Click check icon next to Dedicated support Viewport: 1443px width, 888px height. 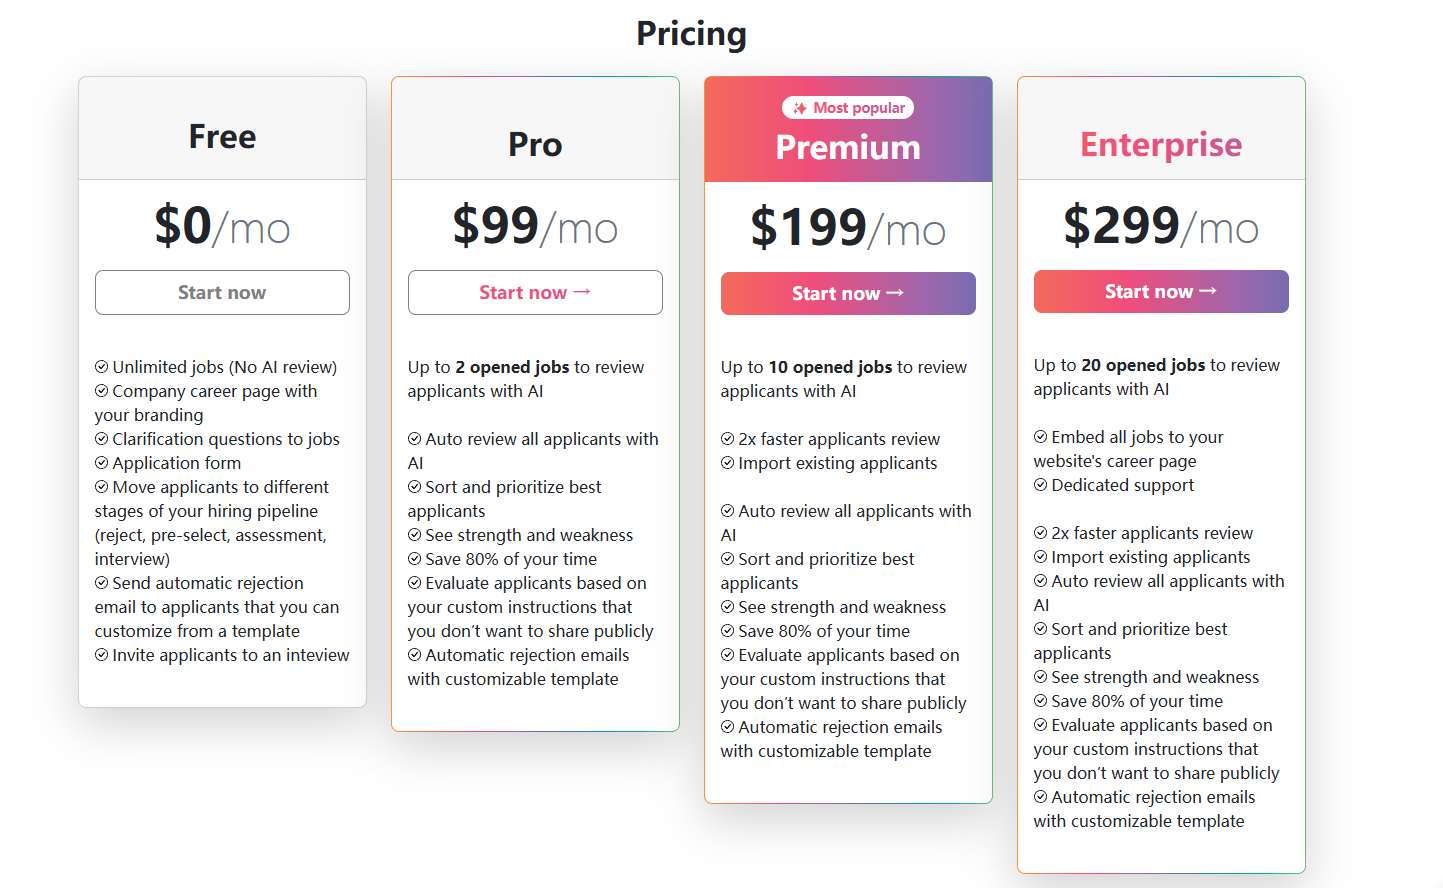pyautogui.click(x=1041, y=485)
